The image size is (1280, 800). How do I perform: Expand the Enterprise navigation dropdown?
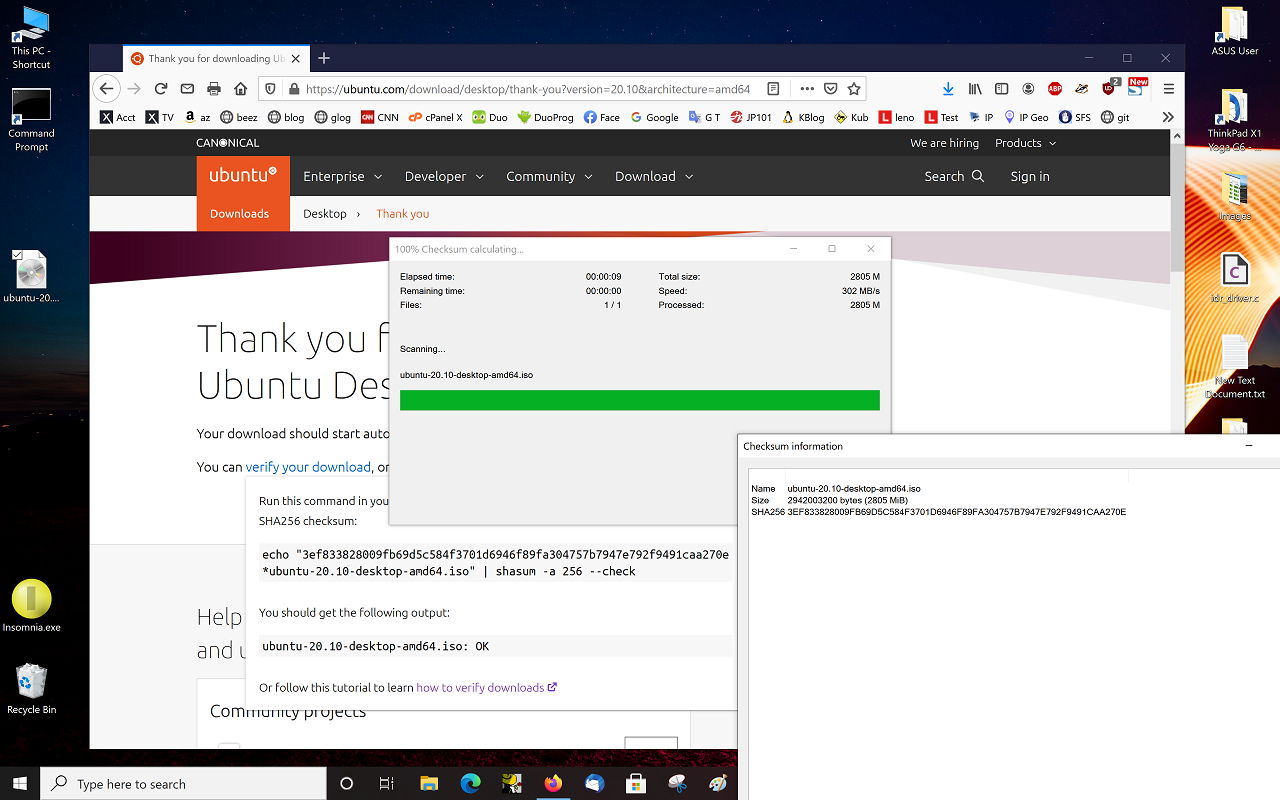[x=343, y=176]
